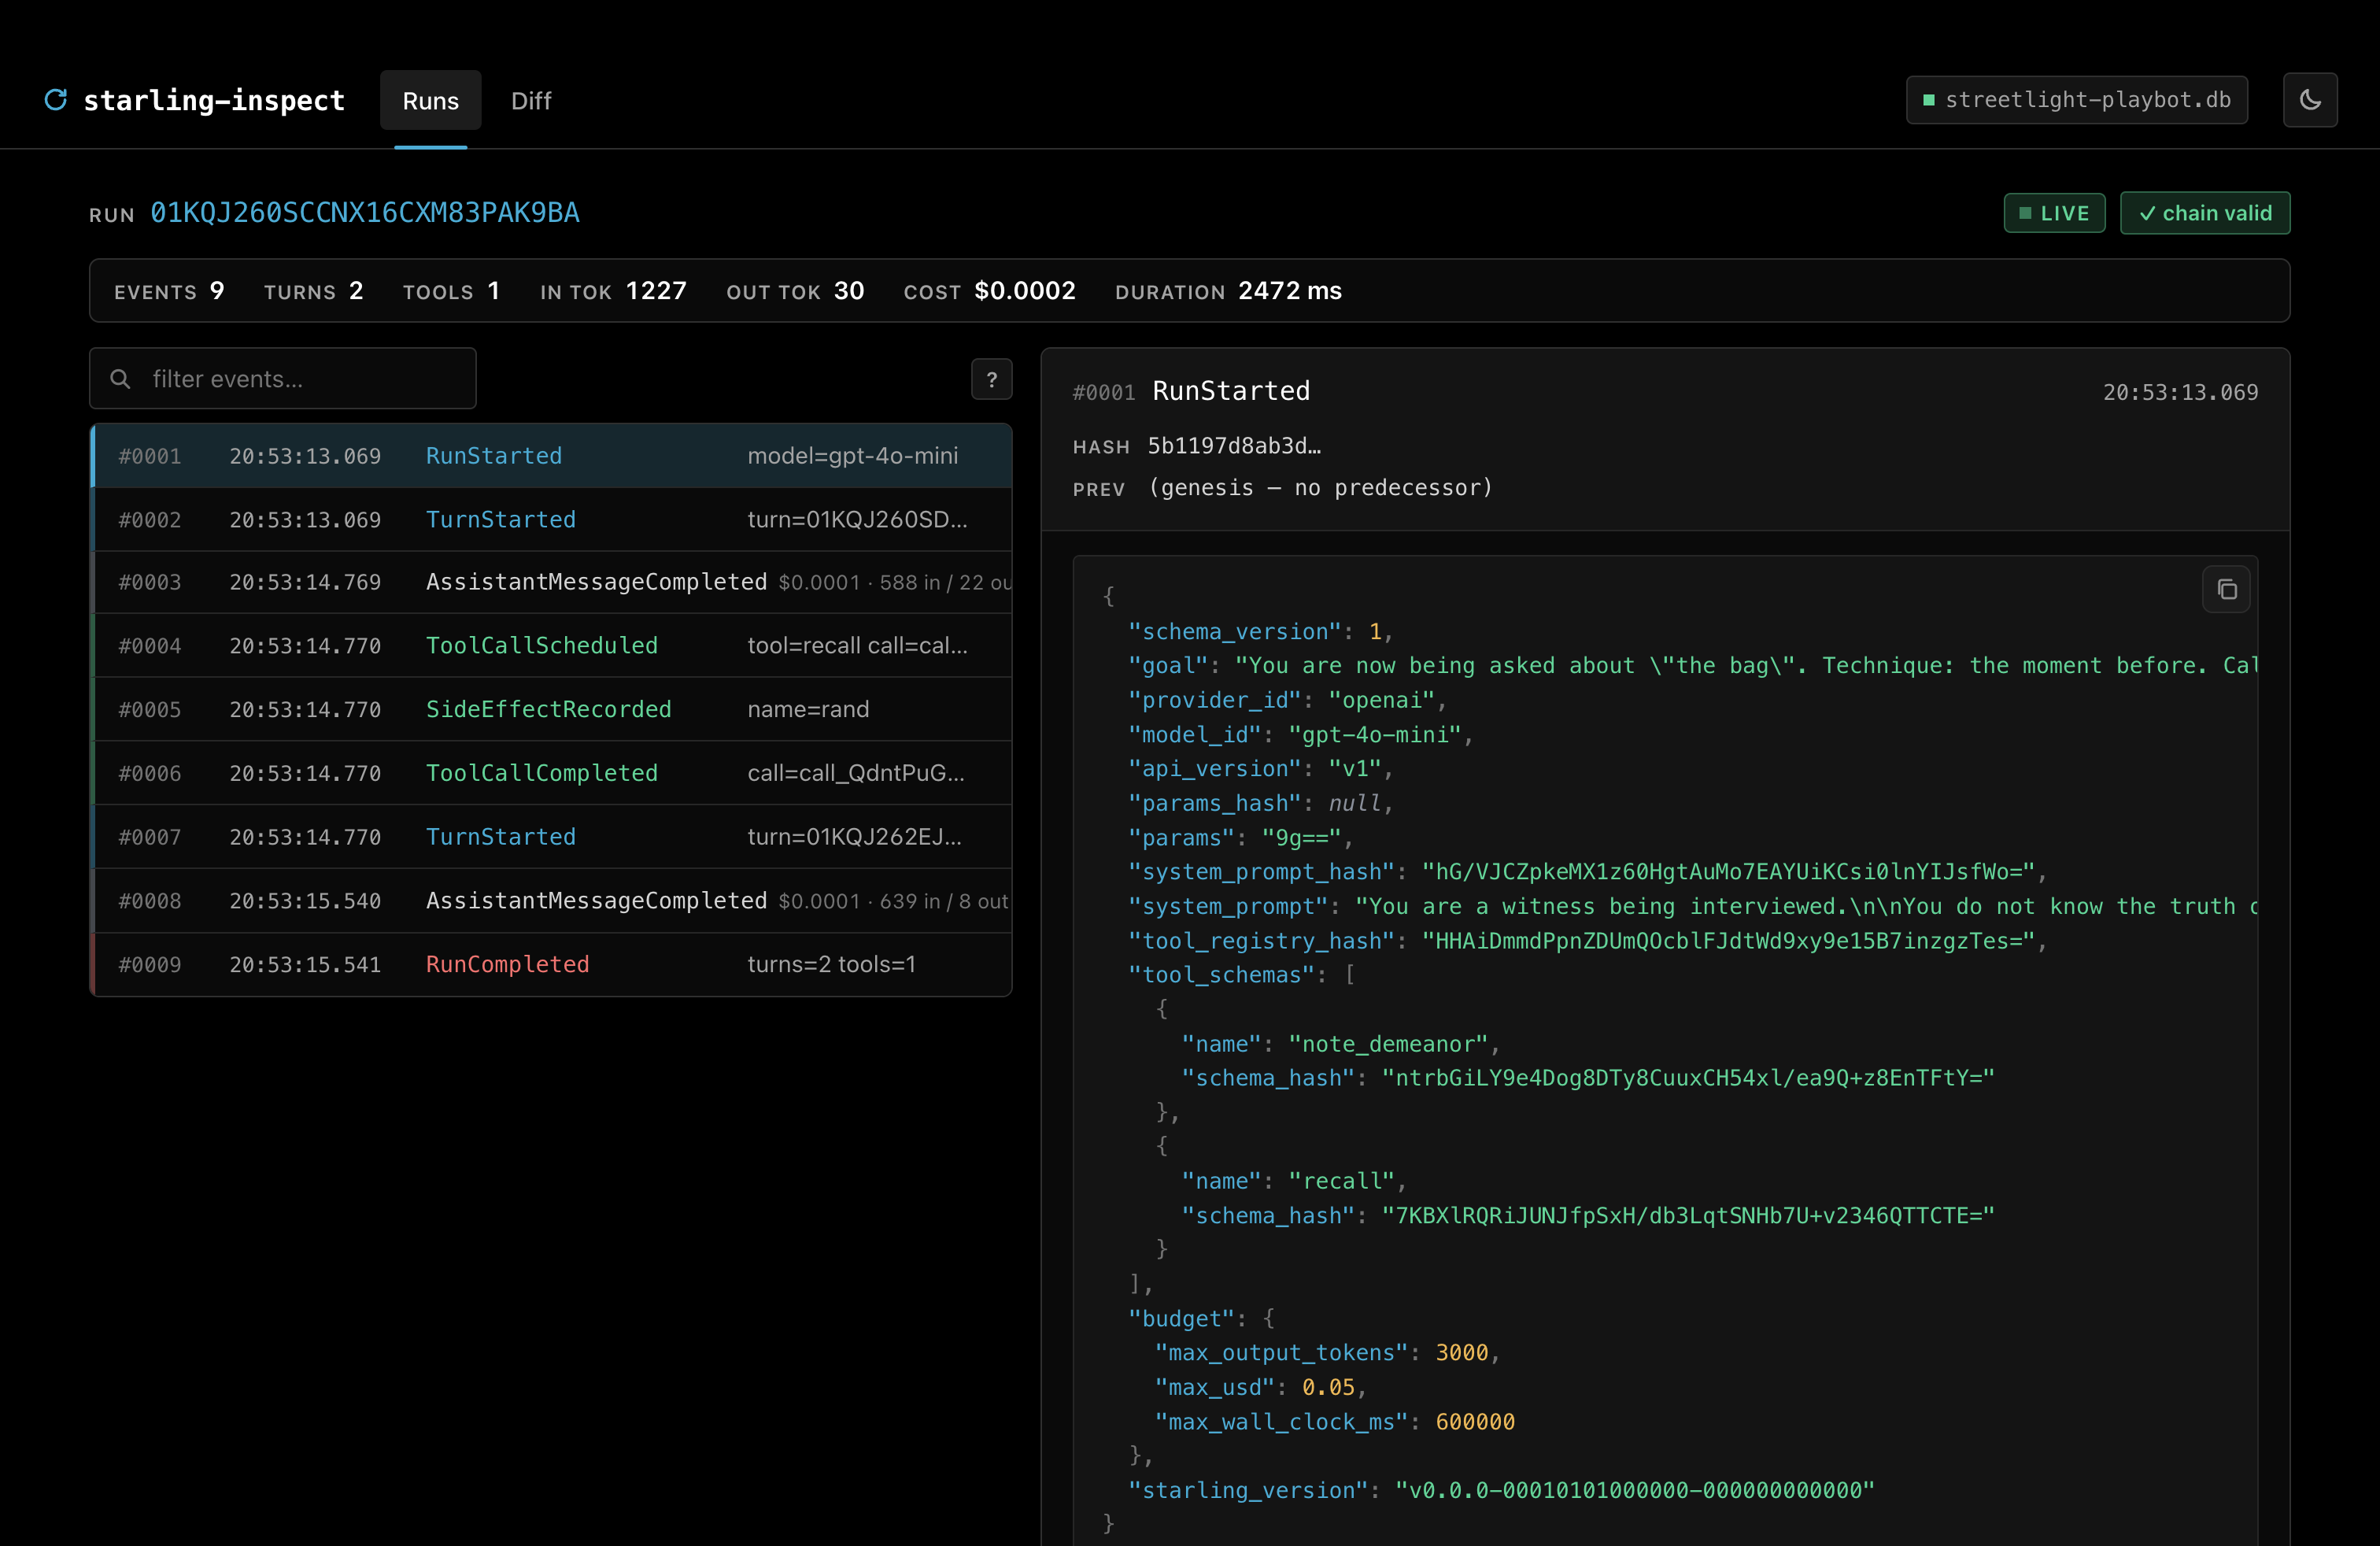Focus the filter events input field
Image resolution: width=2380 pixels, height=1546 pixels.
[x=283, y=379]
